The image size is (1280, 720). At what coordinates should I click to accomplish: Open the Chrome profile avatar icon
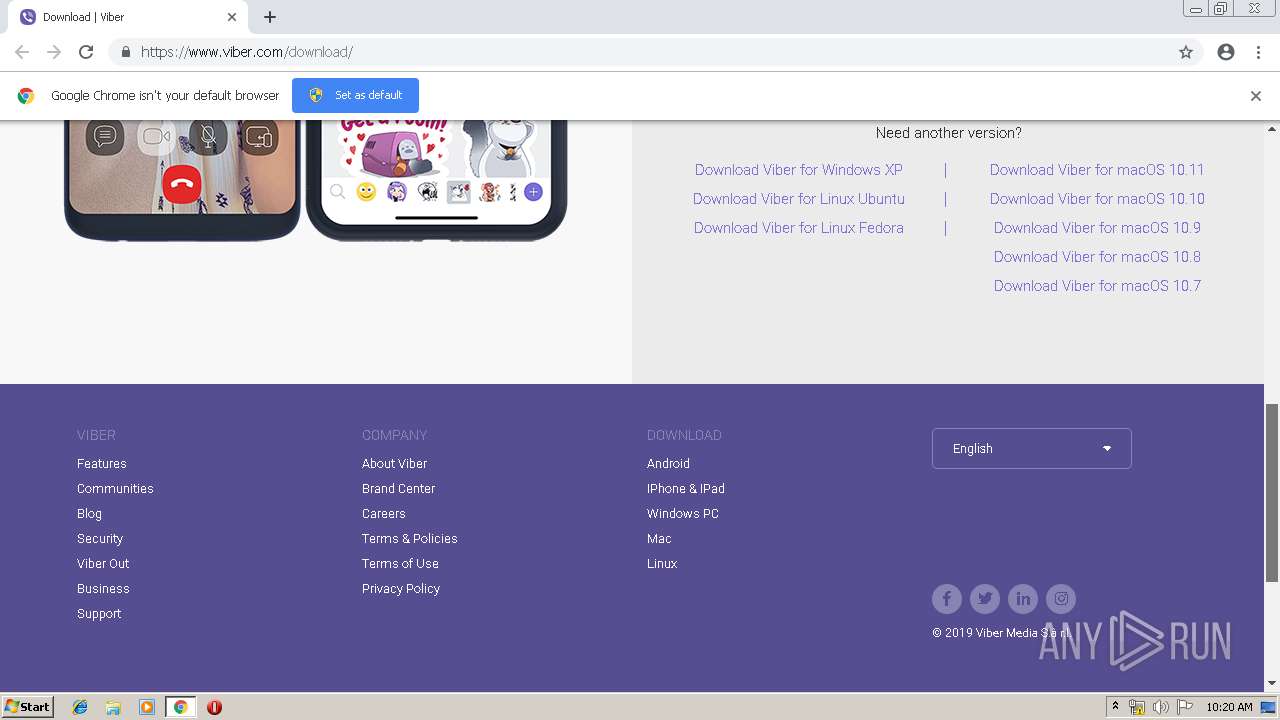click(1226, 52)
